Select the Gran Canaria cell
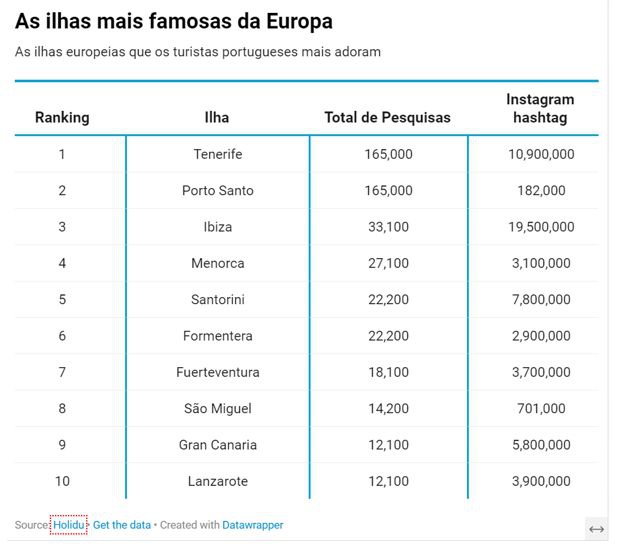Screen dimensions: 628x555 point(218,445)
